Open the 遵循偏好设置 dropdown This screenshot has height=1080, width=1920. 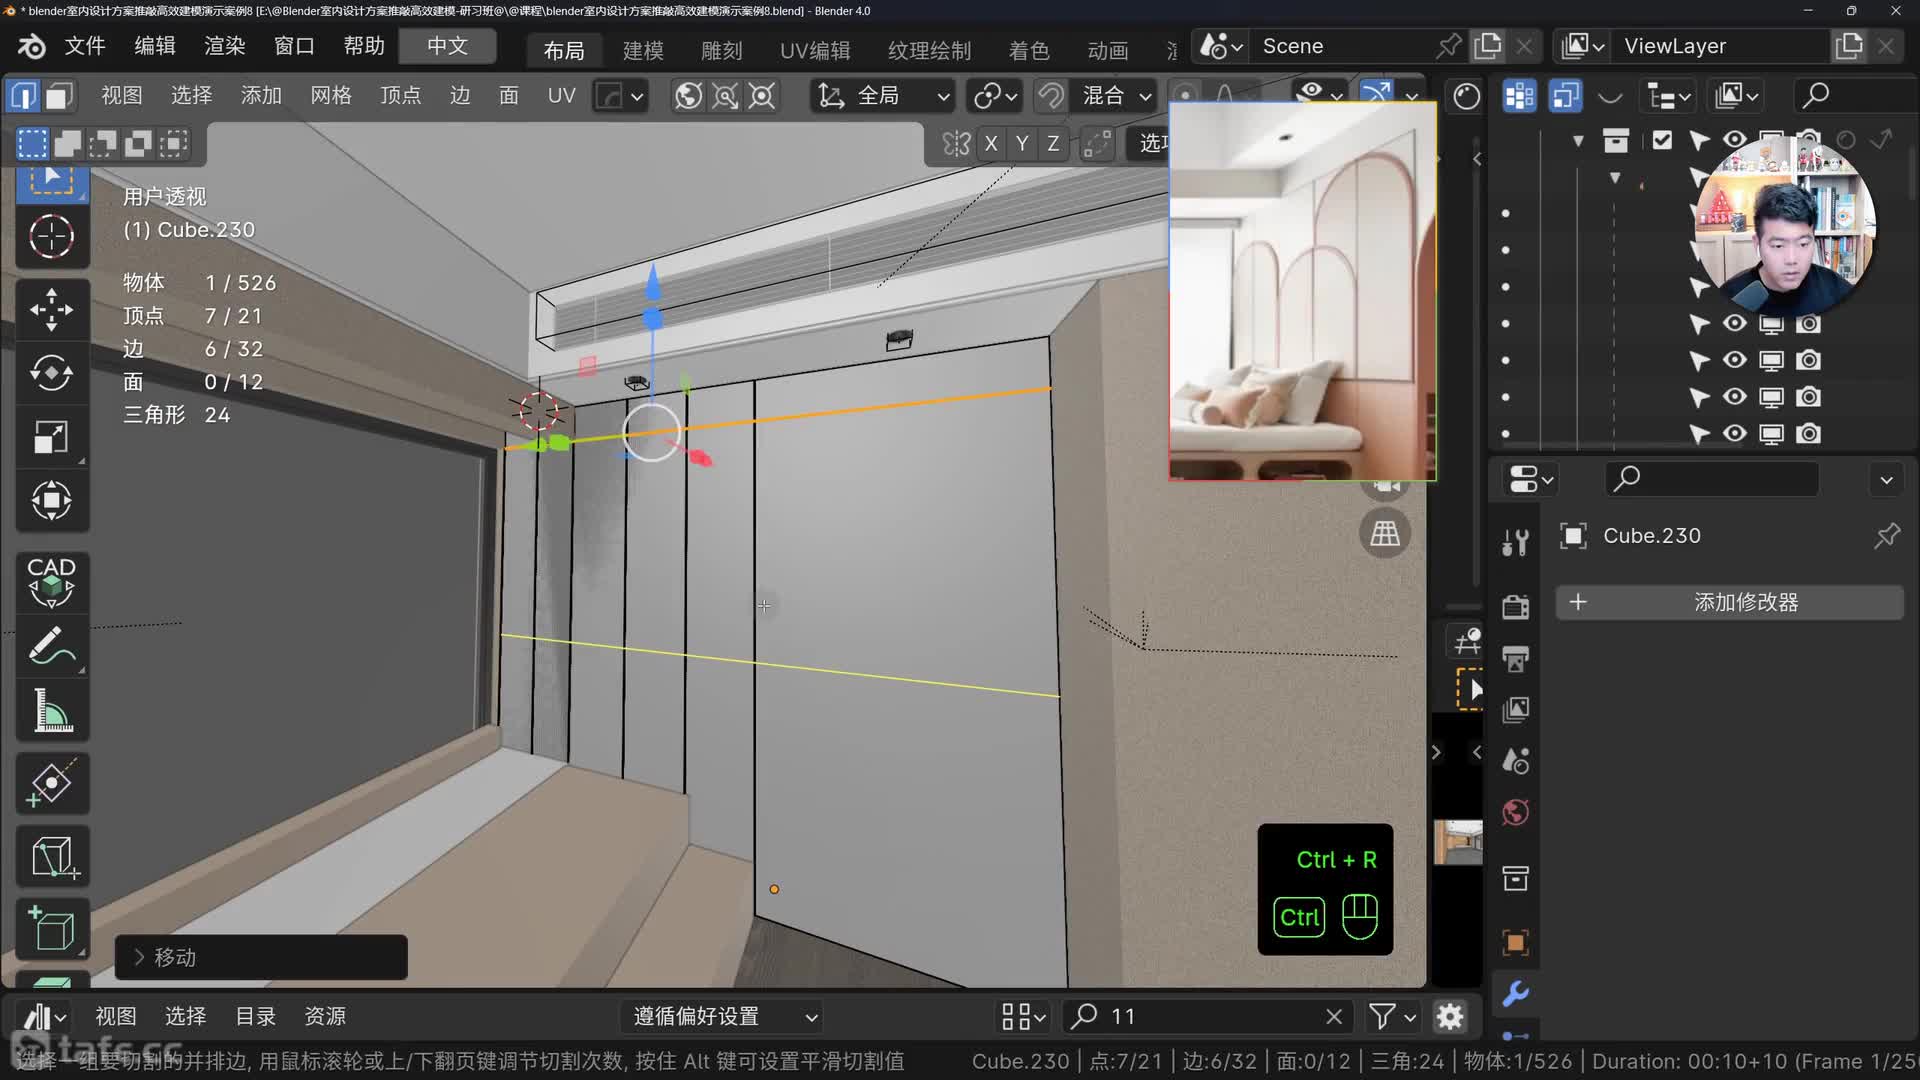click(725, 1017)
